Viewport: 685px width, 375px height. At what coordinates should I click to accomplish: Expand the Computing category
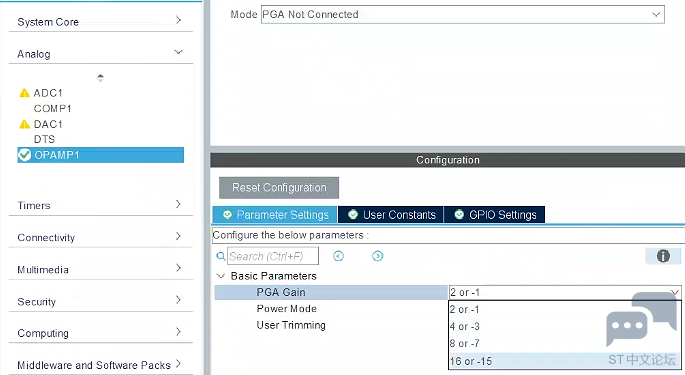(x=178, y=332)
